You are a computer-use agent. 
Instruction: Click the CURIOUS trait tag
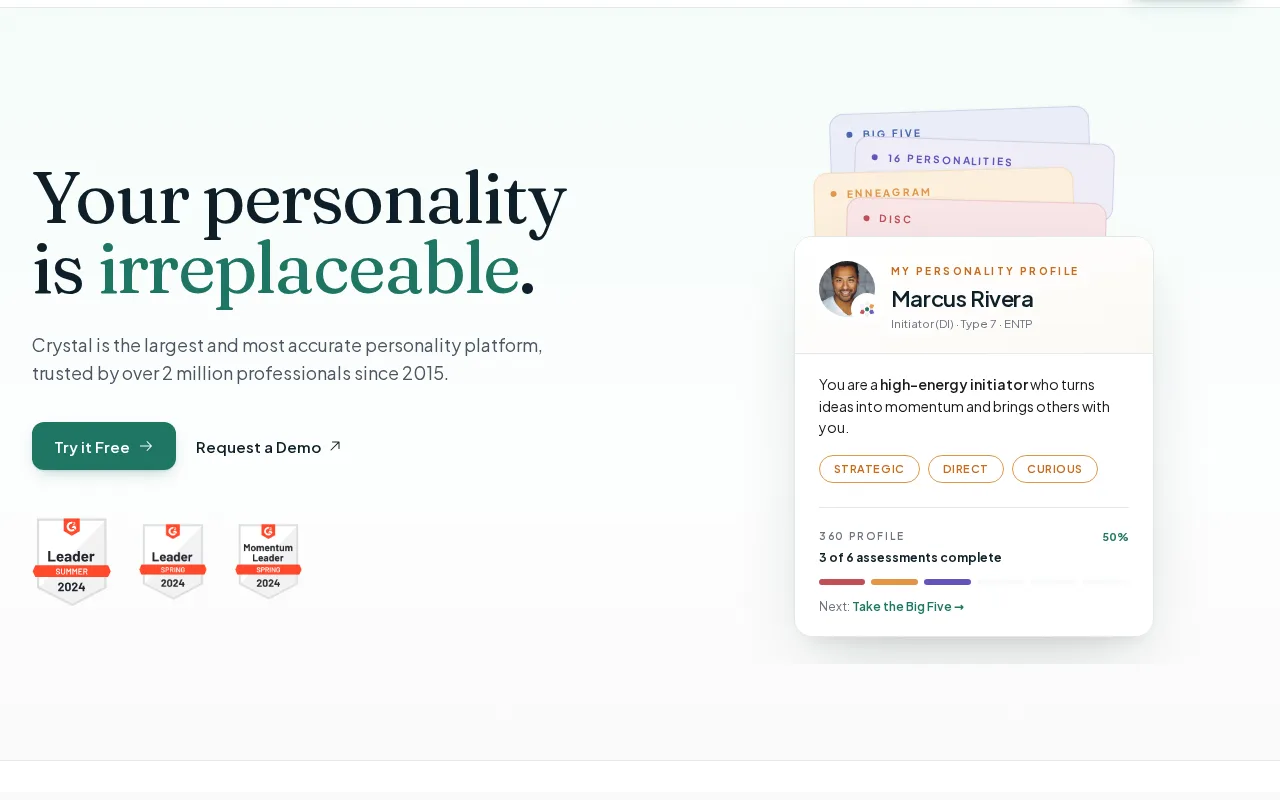pos(1054,469)
